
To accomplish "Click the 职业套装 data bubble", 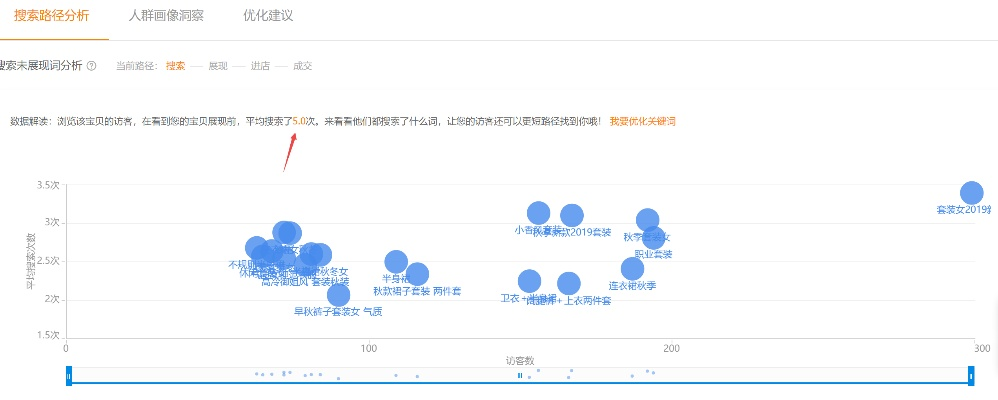I will click(x=654, y=237).
